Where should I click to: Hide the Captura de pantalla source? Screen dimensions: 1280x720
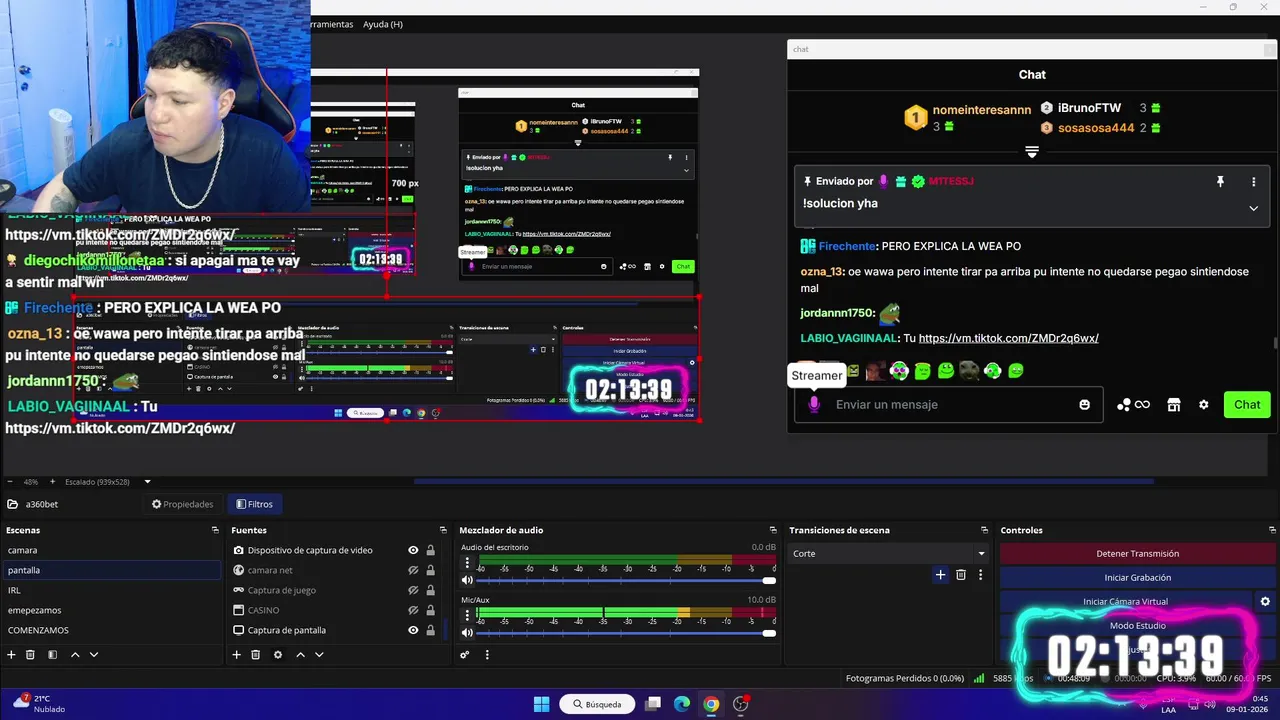pos(413,630)
